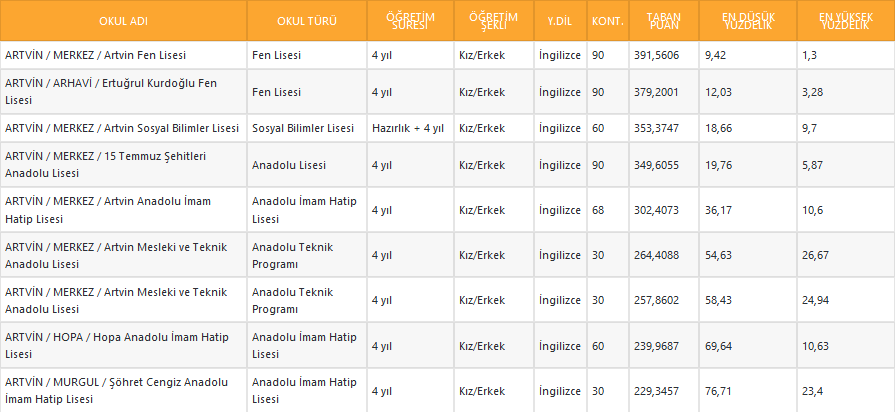Open Ertuğrul Kurdoğlu Fen Lisesi entry
Screen dimensions: 895x412
click(110, 92)
